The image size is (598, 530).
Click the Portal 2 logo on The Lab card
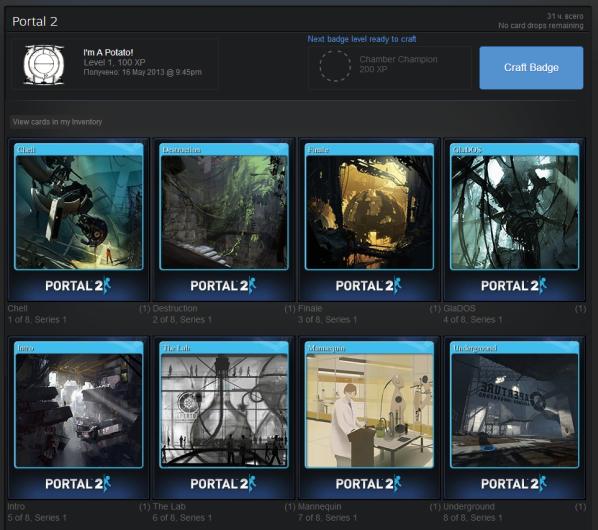[223, 483]
